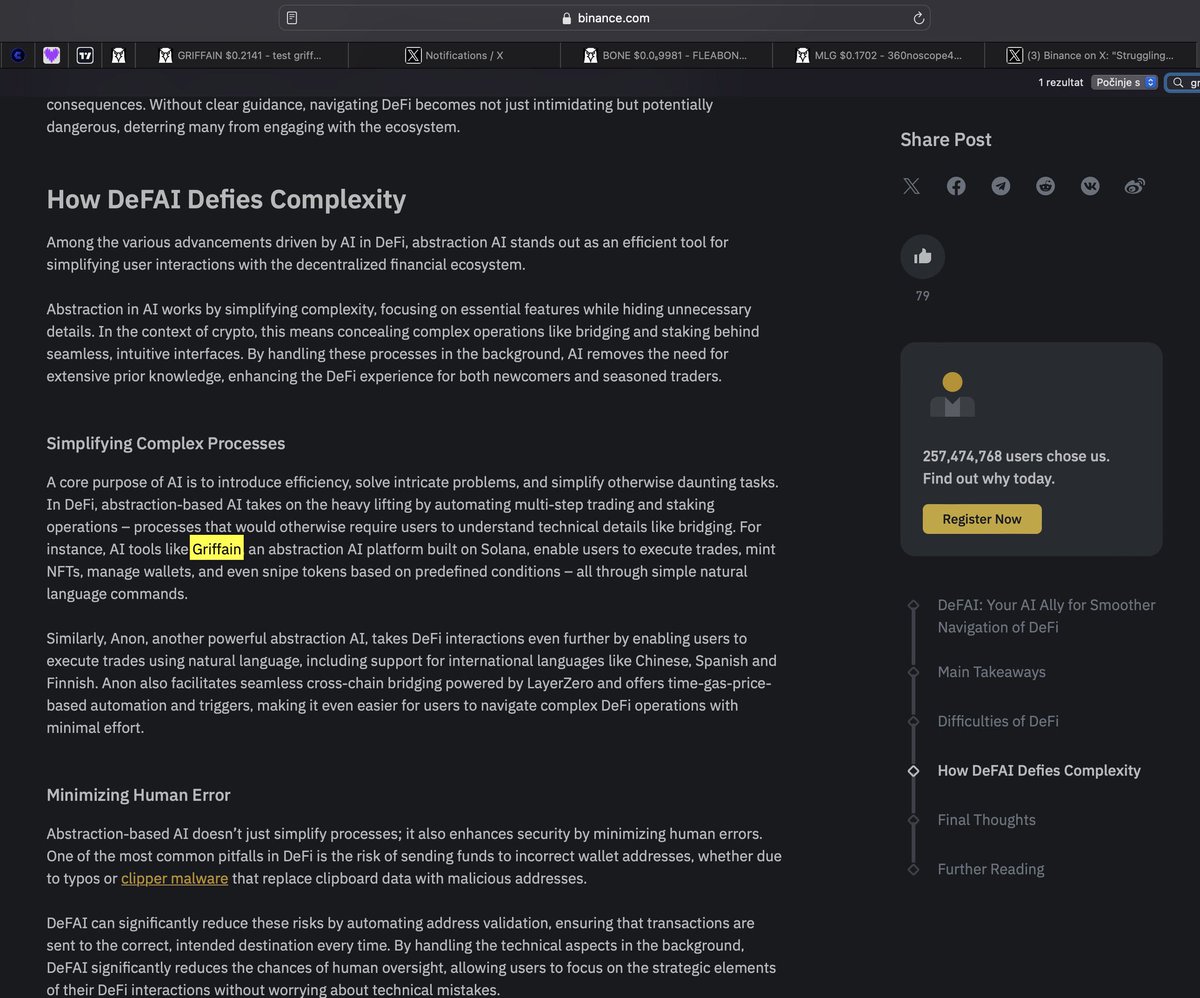Viewport: 1200px width, 998px height.
Task: Open the reader view icon in address bar
Action: tap(292, 18)
